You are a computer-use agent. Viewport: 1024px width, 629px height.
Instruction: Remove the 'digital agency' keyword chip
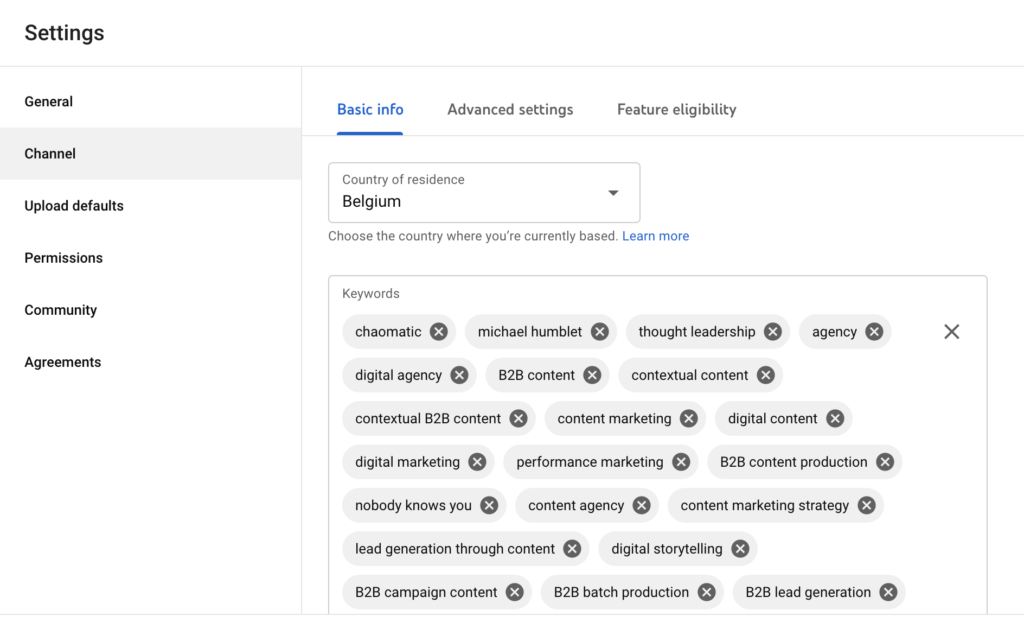tap(459, 375)
